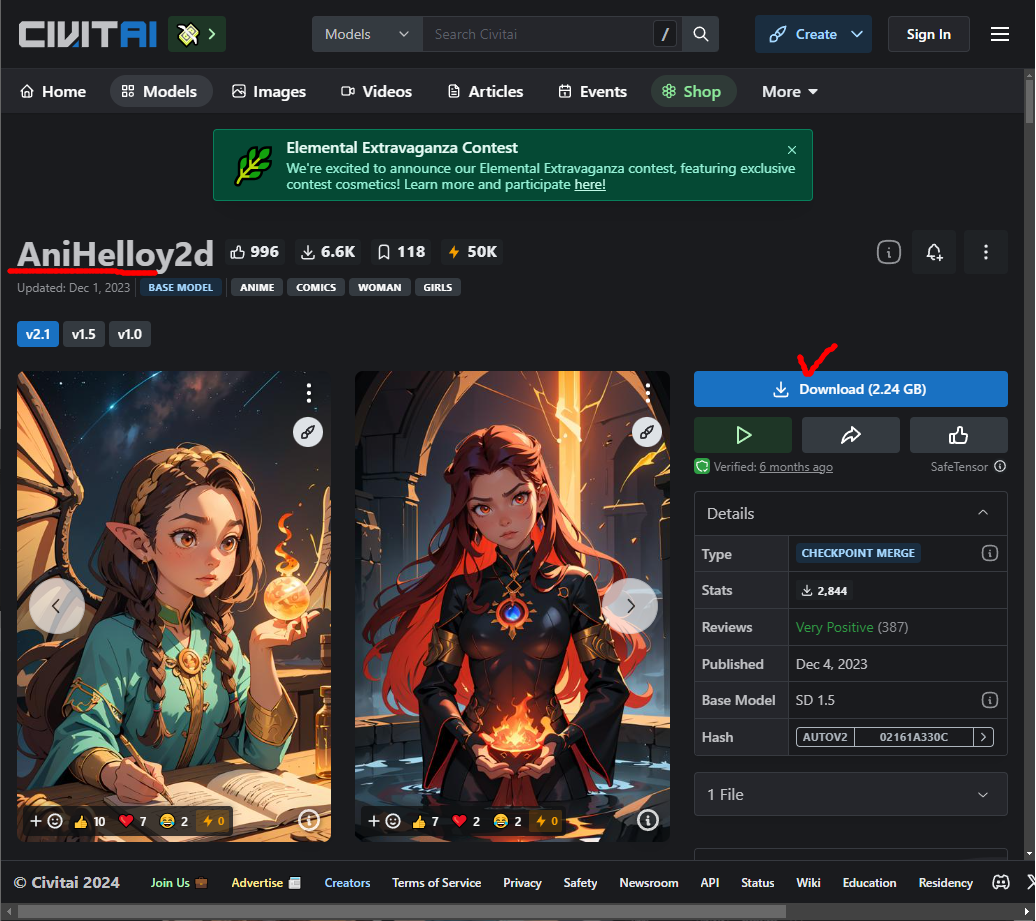Open the hamburger menu
The height and width of the screenshot is (921, 1036).
[x=1000, y=34]
